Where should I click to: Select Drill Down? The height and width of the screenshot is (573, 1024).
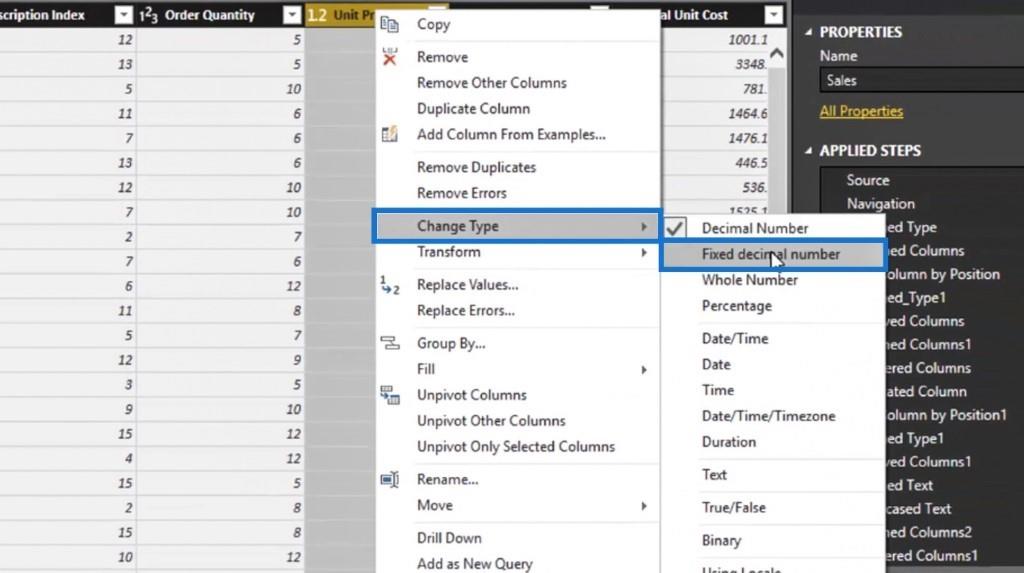(x=449, y=538)
